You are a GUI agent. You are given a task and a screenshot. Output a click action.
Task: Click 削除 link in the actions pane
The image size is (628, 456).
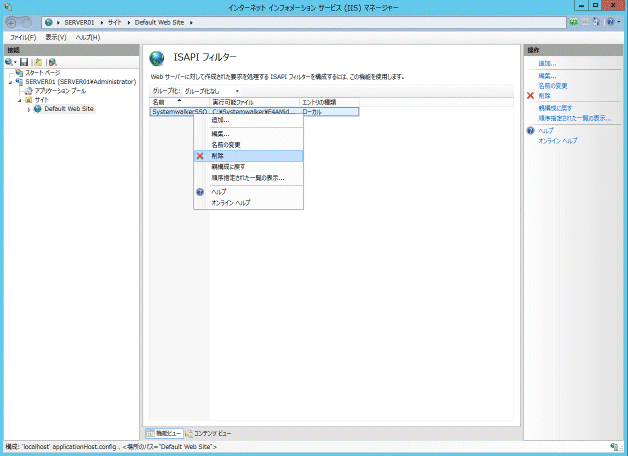coord(544,96)
